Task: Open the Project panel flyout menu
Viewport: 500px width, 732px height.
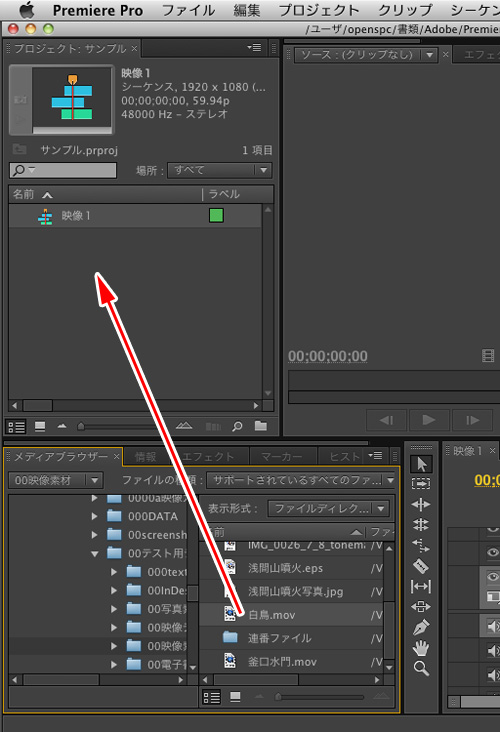Action: click(254, 48)
